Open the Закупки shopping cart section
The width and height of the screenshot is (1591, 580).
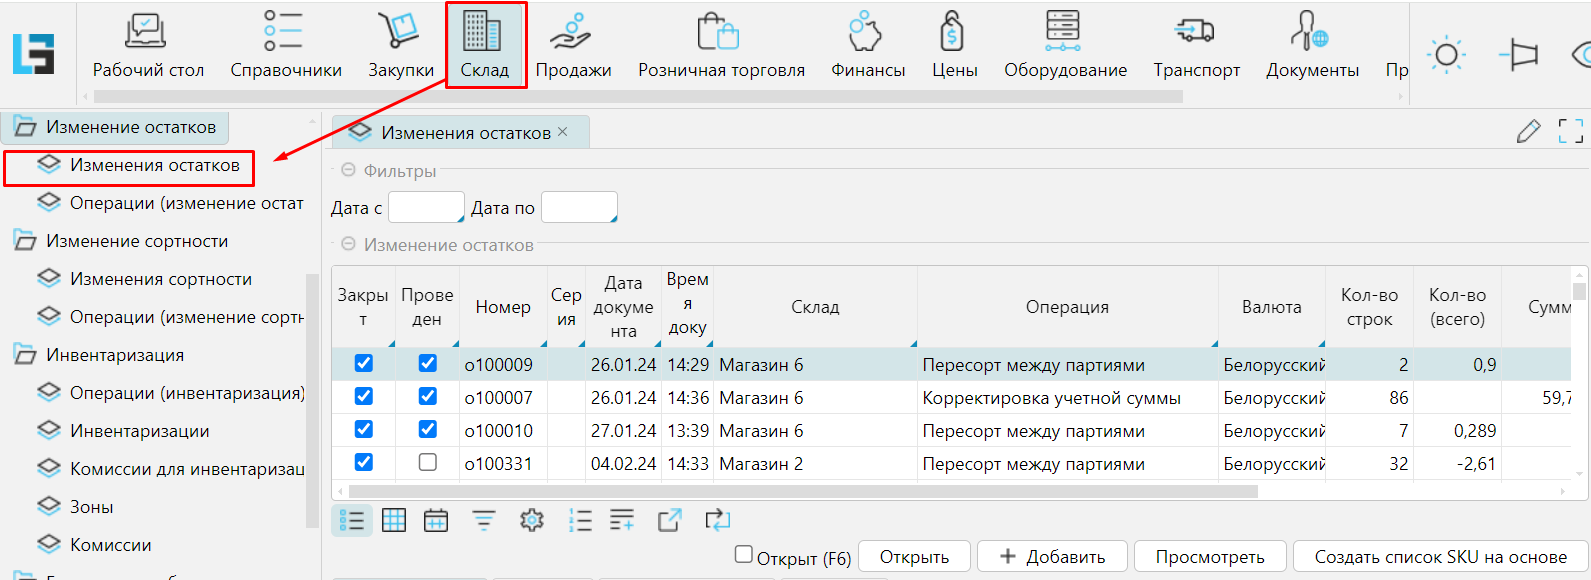pos(400,45)
